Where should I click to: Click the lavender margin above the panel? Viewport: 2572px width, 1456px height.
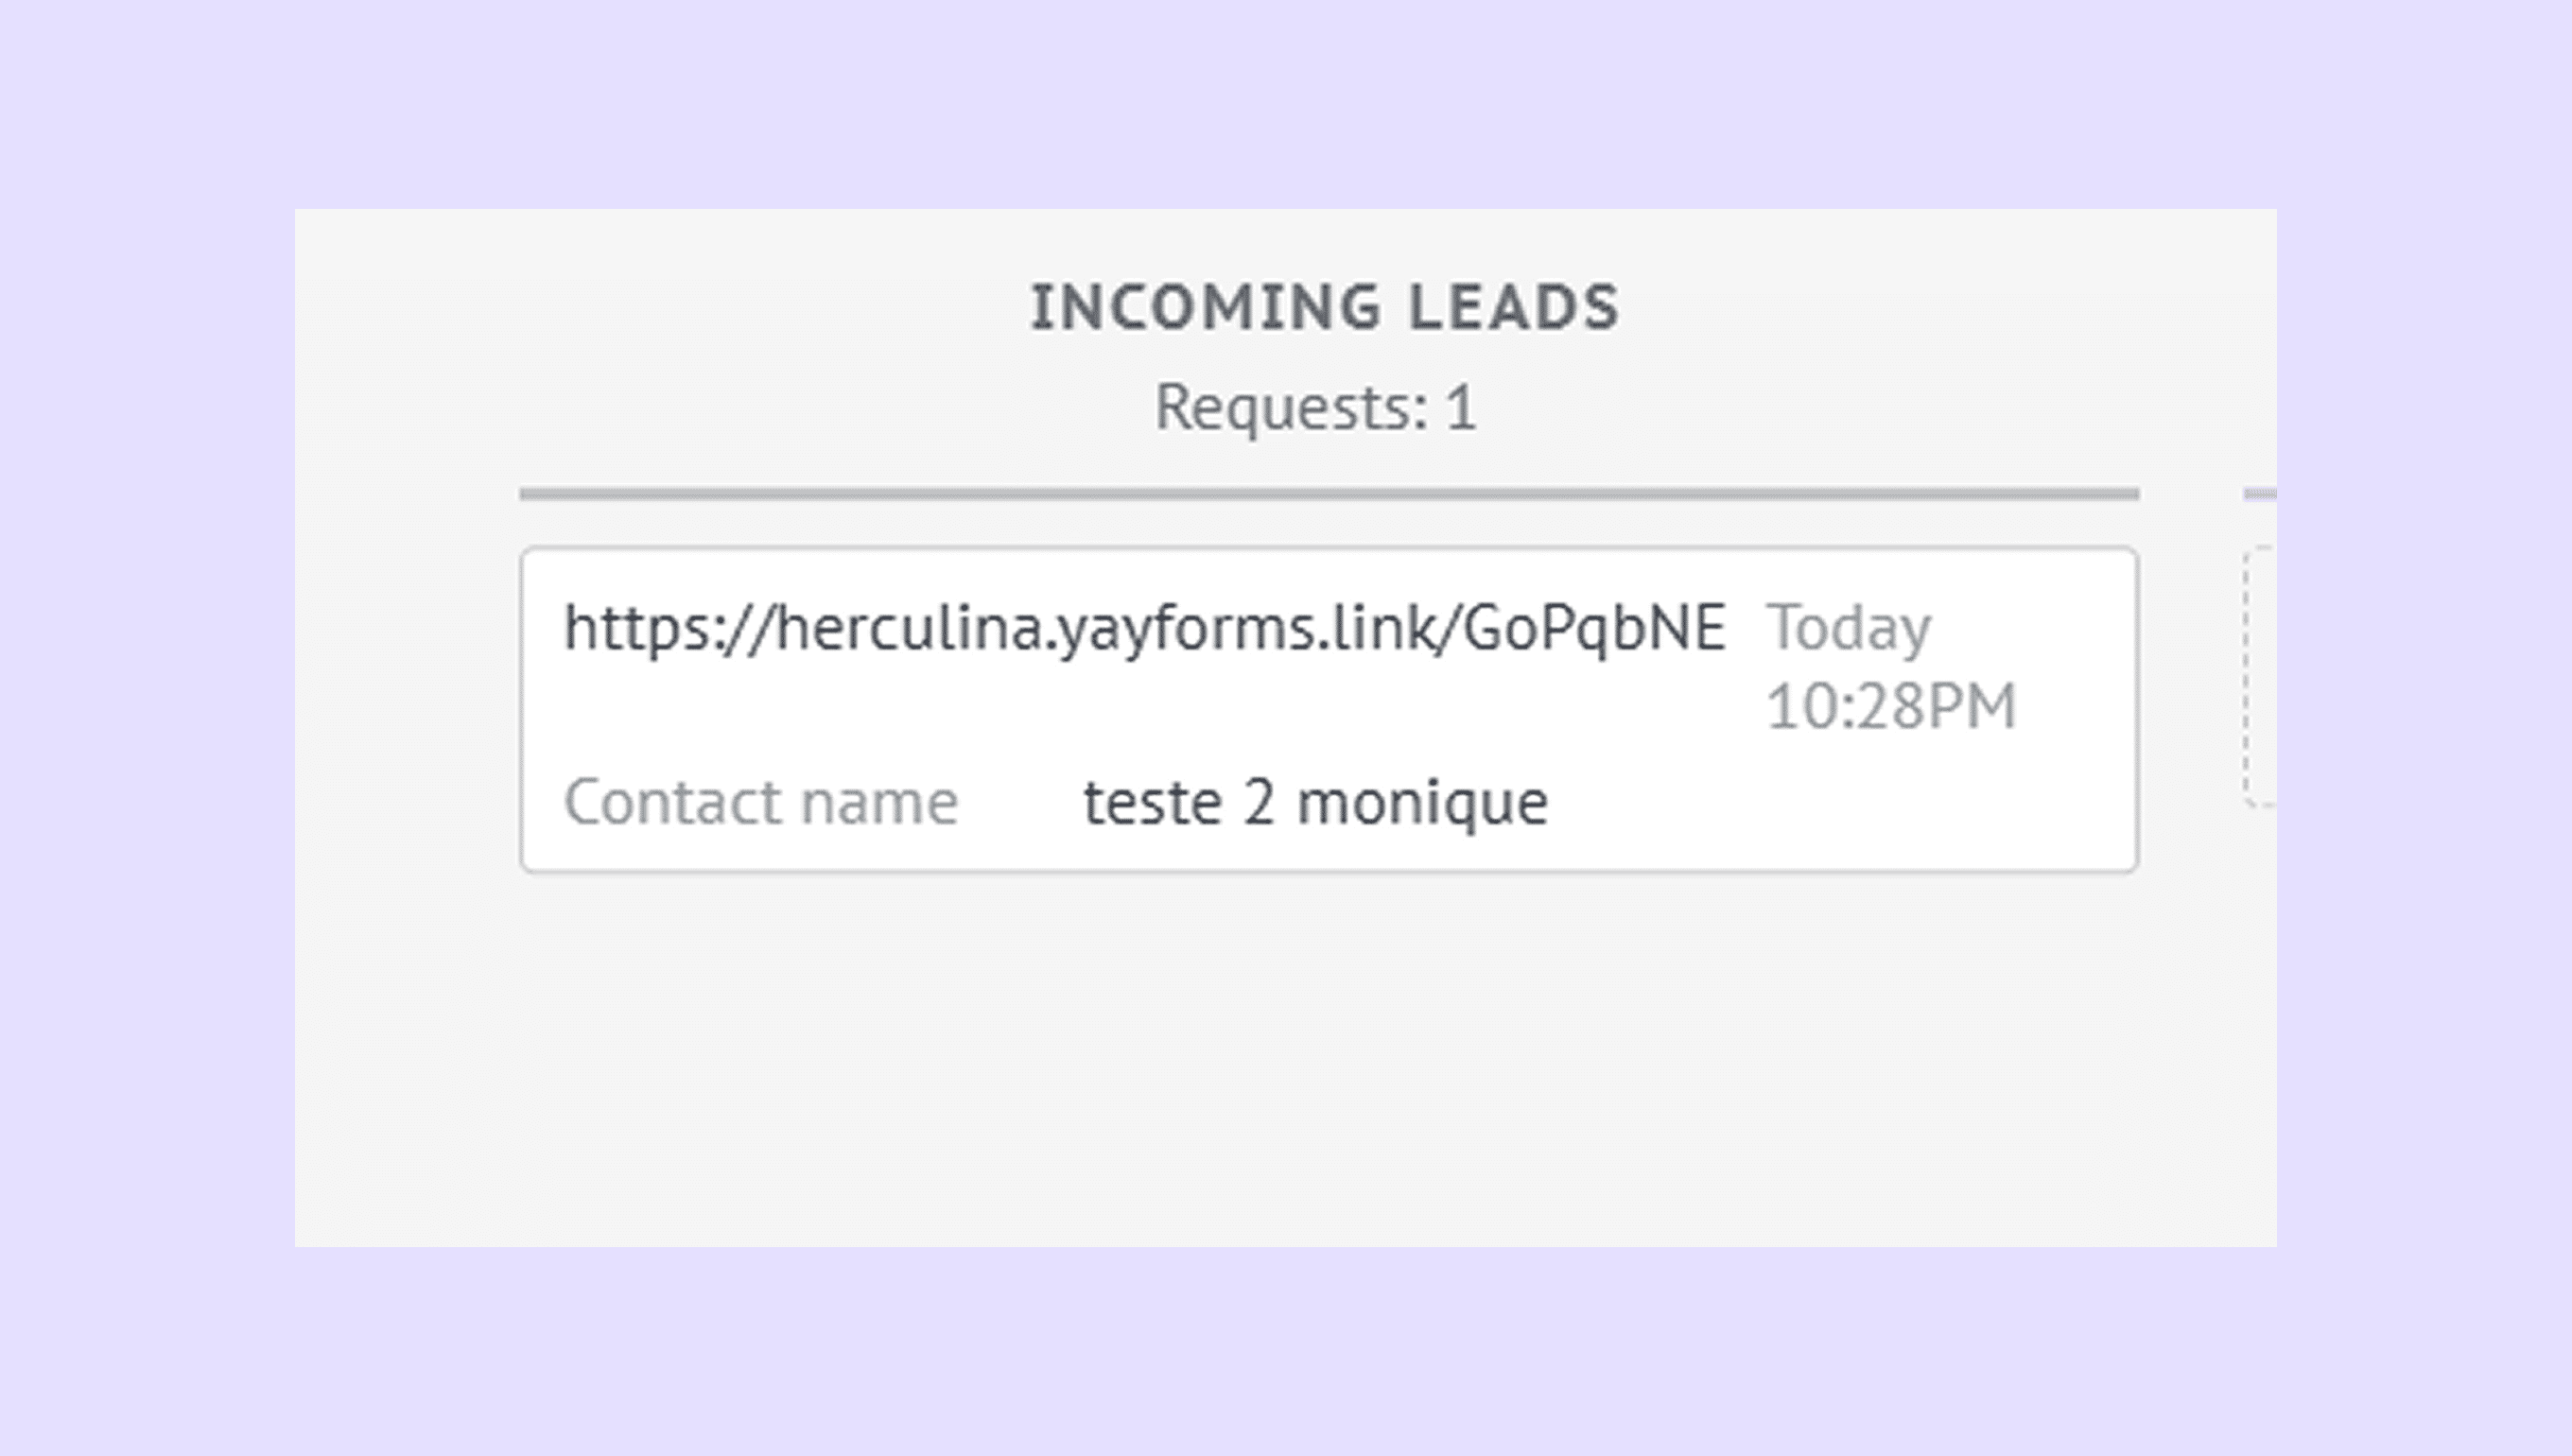1286,100
